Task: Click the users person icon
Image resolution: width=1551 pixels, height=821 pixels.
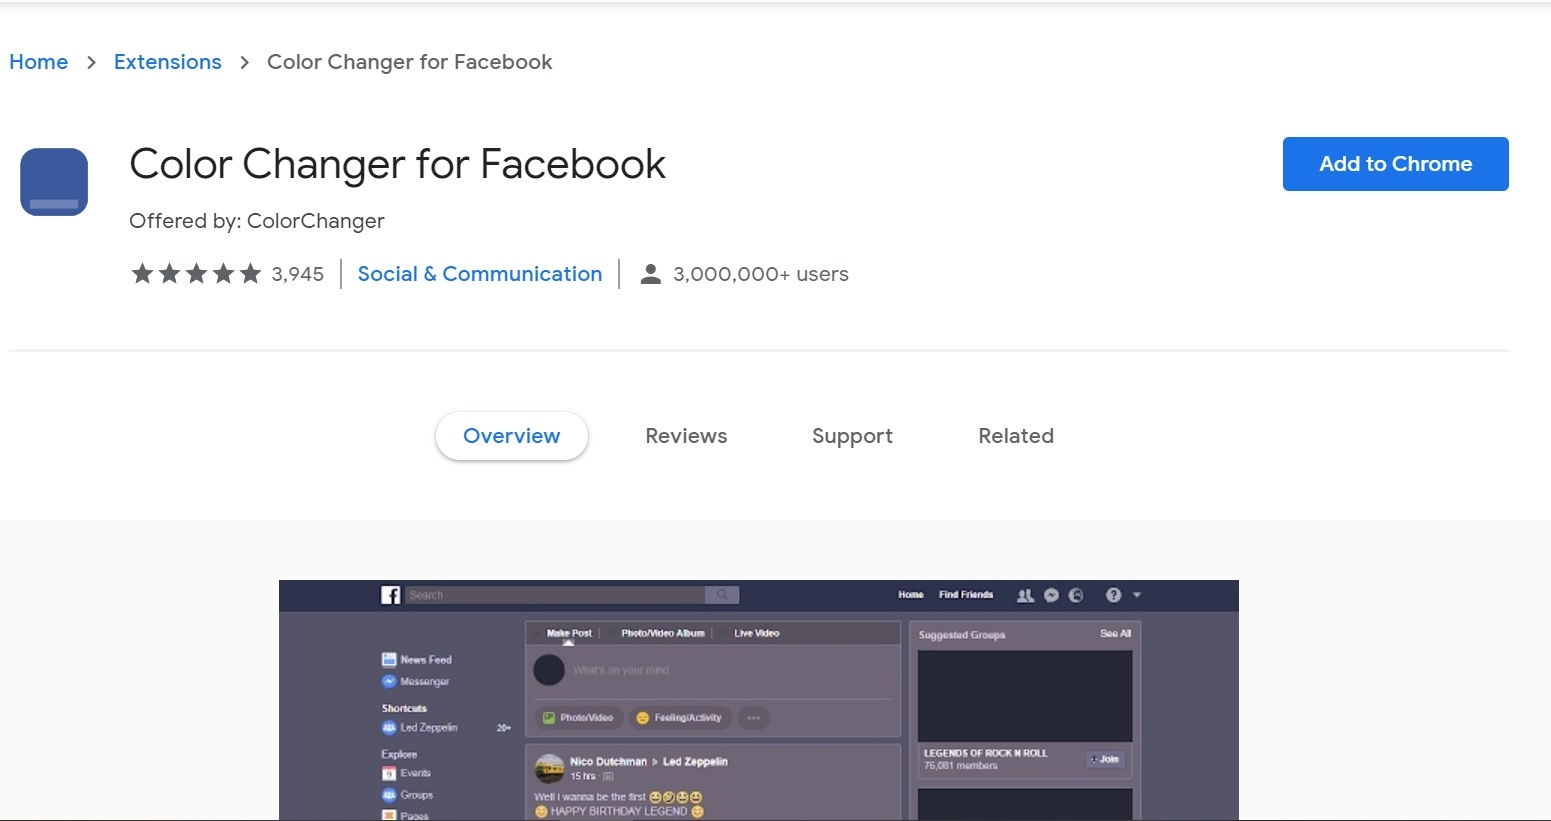Action: tap(650, 274)
